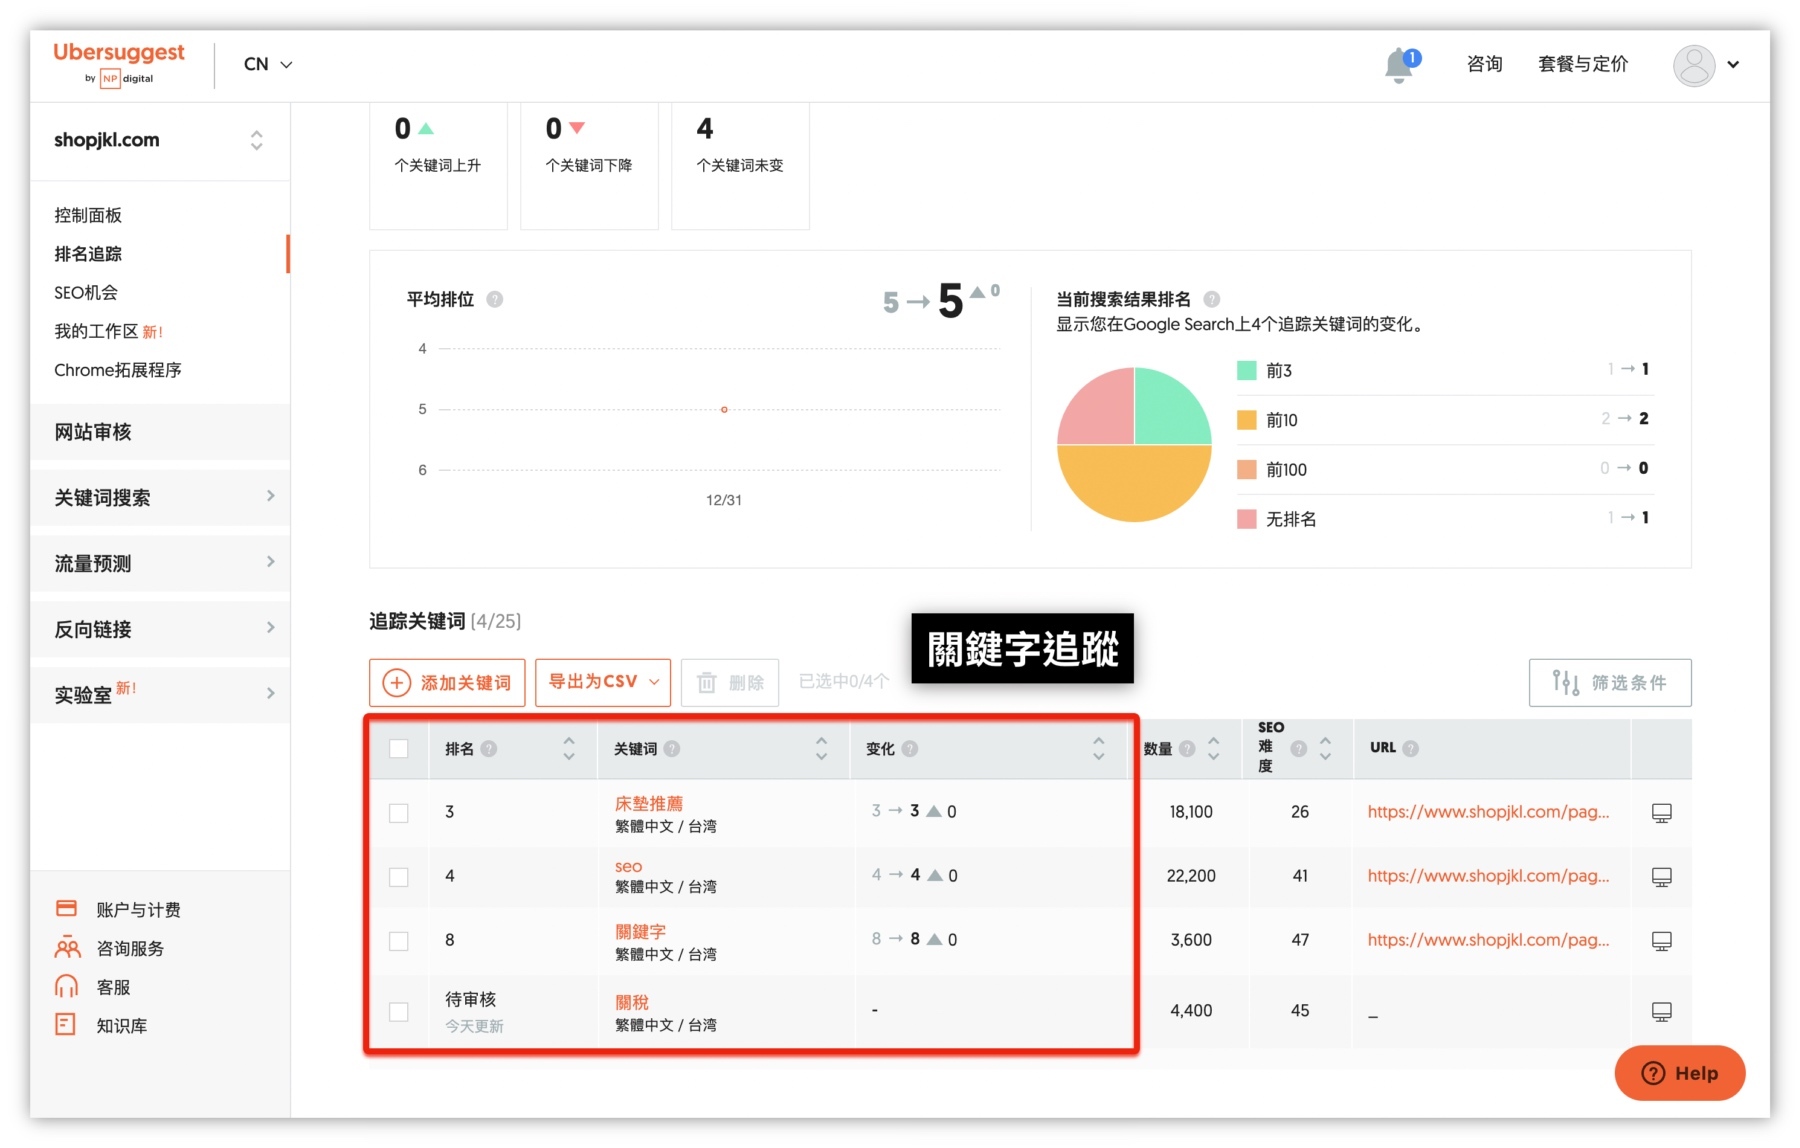This screenshot has width=1800, height=1148.
Task: Toggle the select-all checkbox in table header
Action: 399,749
